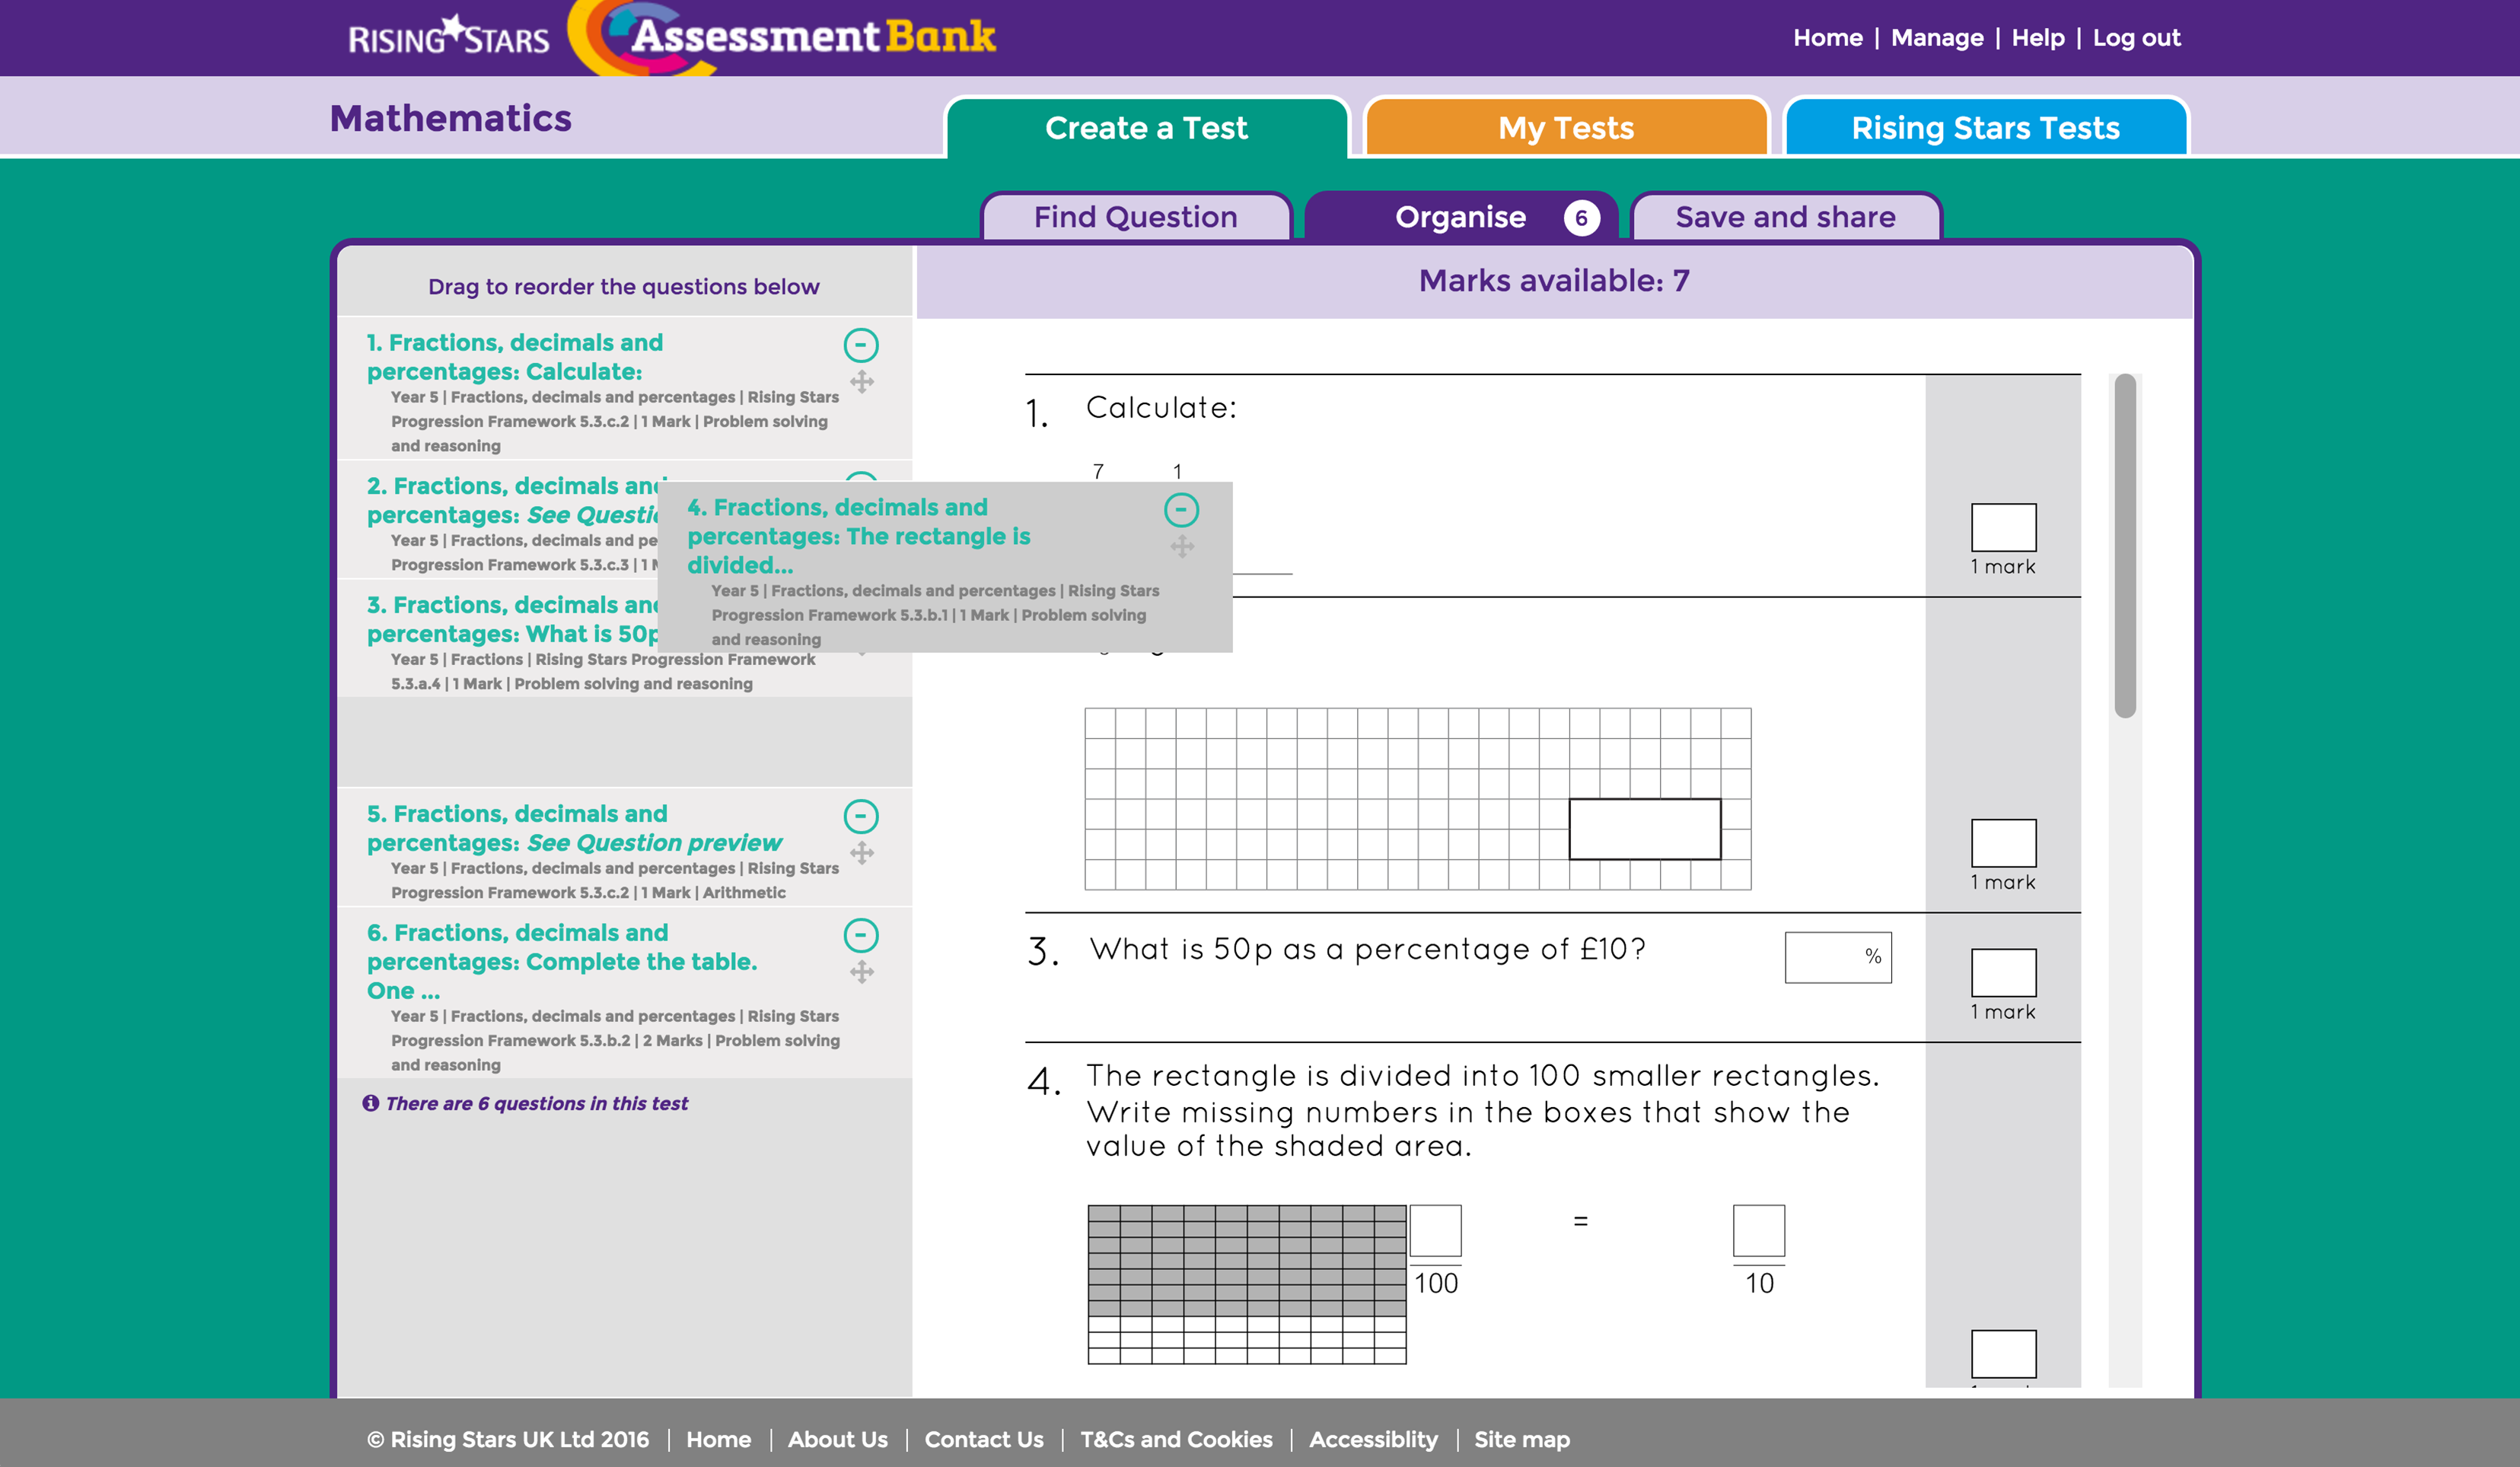Remove question 5 using its minus icon
Image resolution: width=2520 pixels, height=1467 pixels.
click(x=862, y=816)
